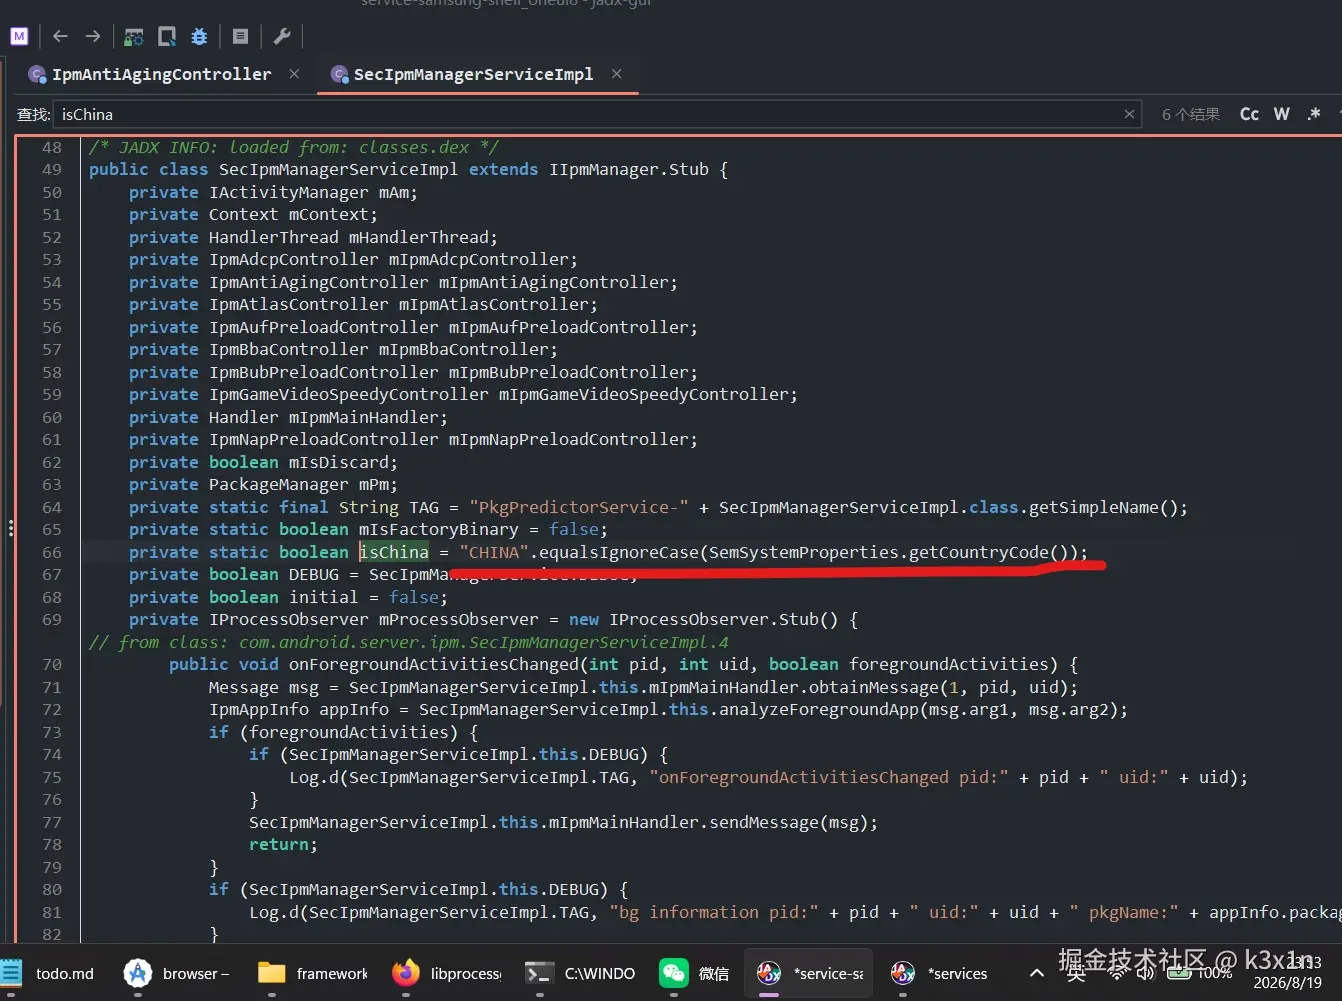Open WeChat (微信) in the taskbar
The width and height of the screenshot is (1342, 1001).
click(x=695, y=973)
